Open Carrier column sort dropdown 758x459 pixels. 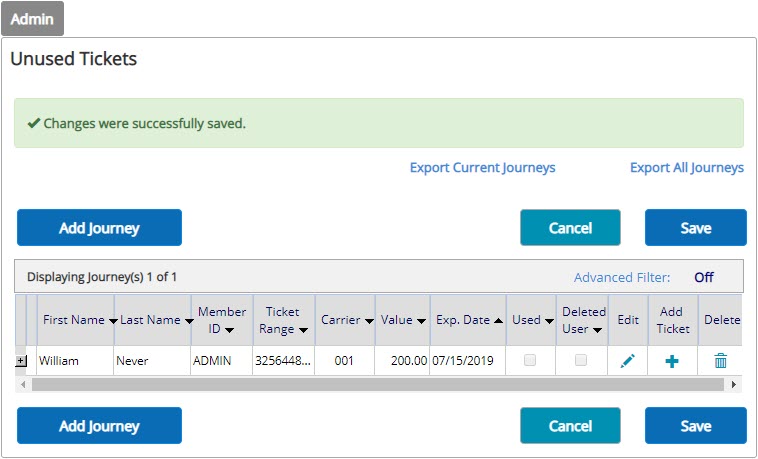click(369, 321)
